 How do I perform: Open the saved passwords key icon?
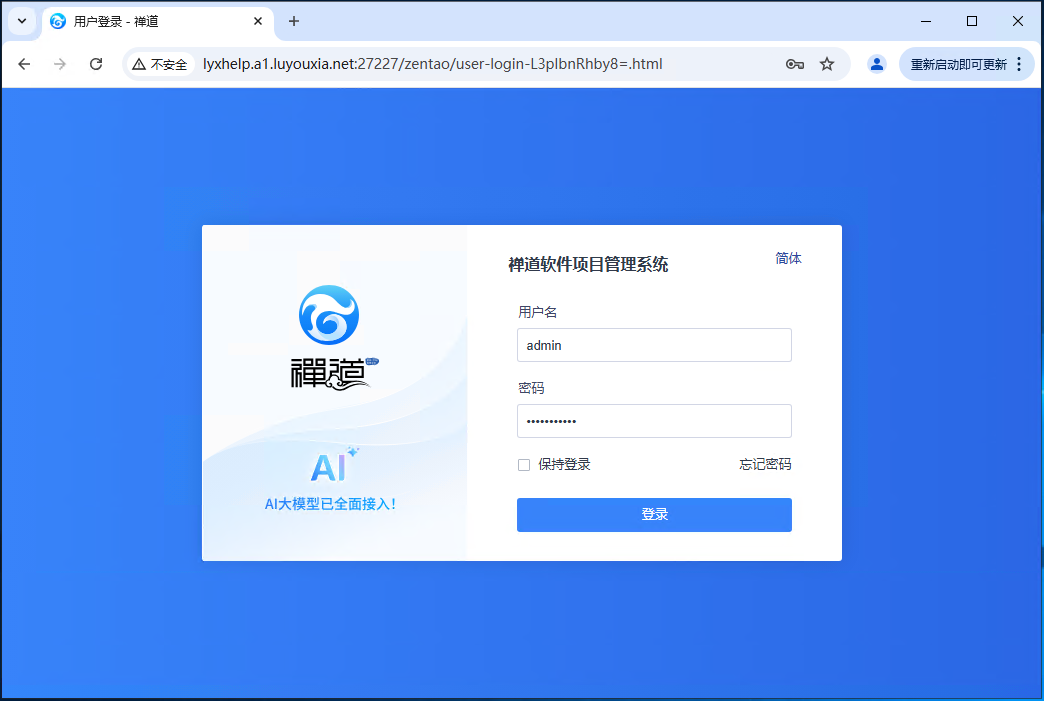coord(794,64)
